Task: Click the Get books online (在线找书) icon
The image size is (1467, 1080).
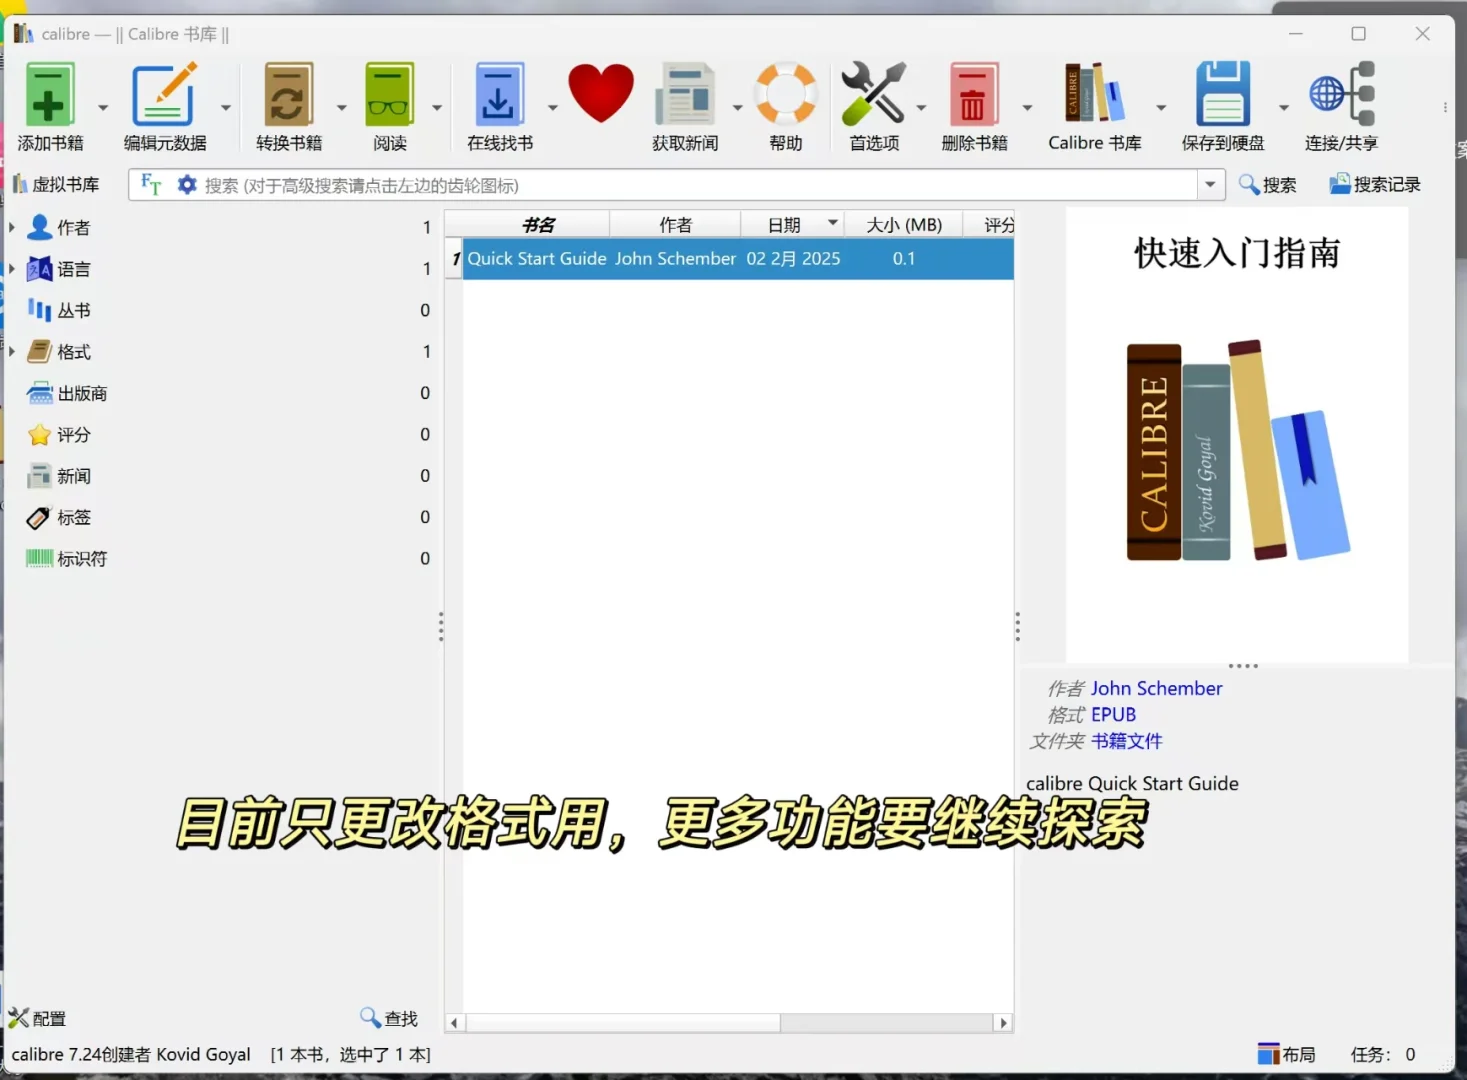Action: tap(499, 94)
